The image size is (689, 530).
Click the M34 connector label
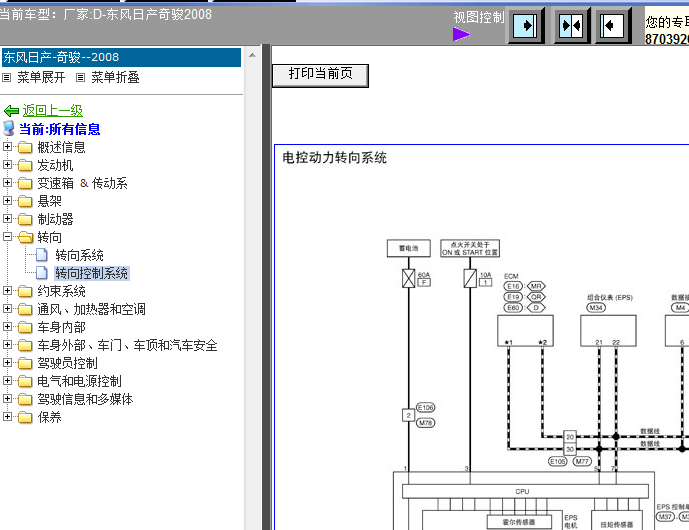[x=596, y=308]
